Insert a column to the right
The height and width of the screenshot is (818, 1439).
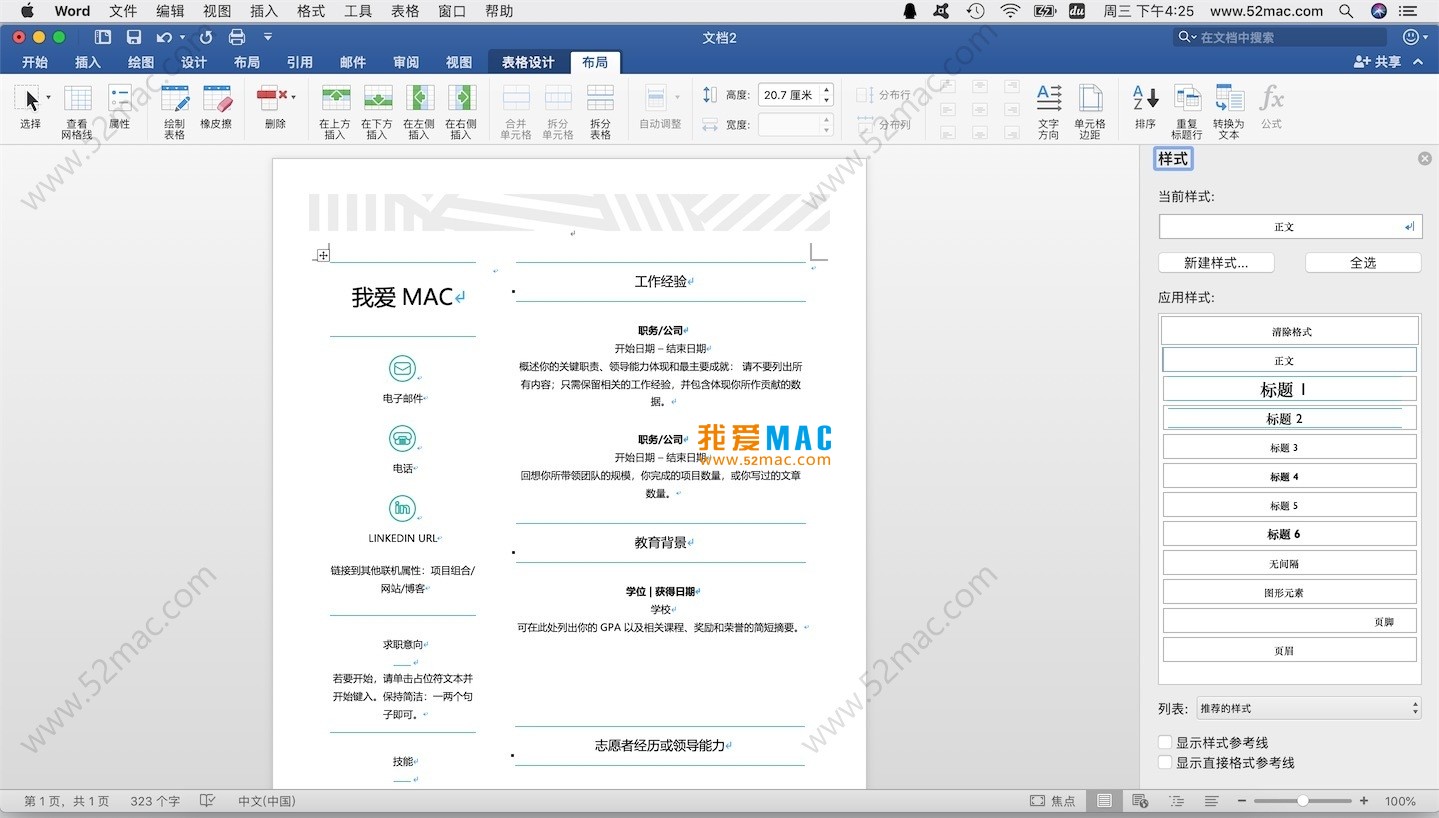tap(460, 111)
